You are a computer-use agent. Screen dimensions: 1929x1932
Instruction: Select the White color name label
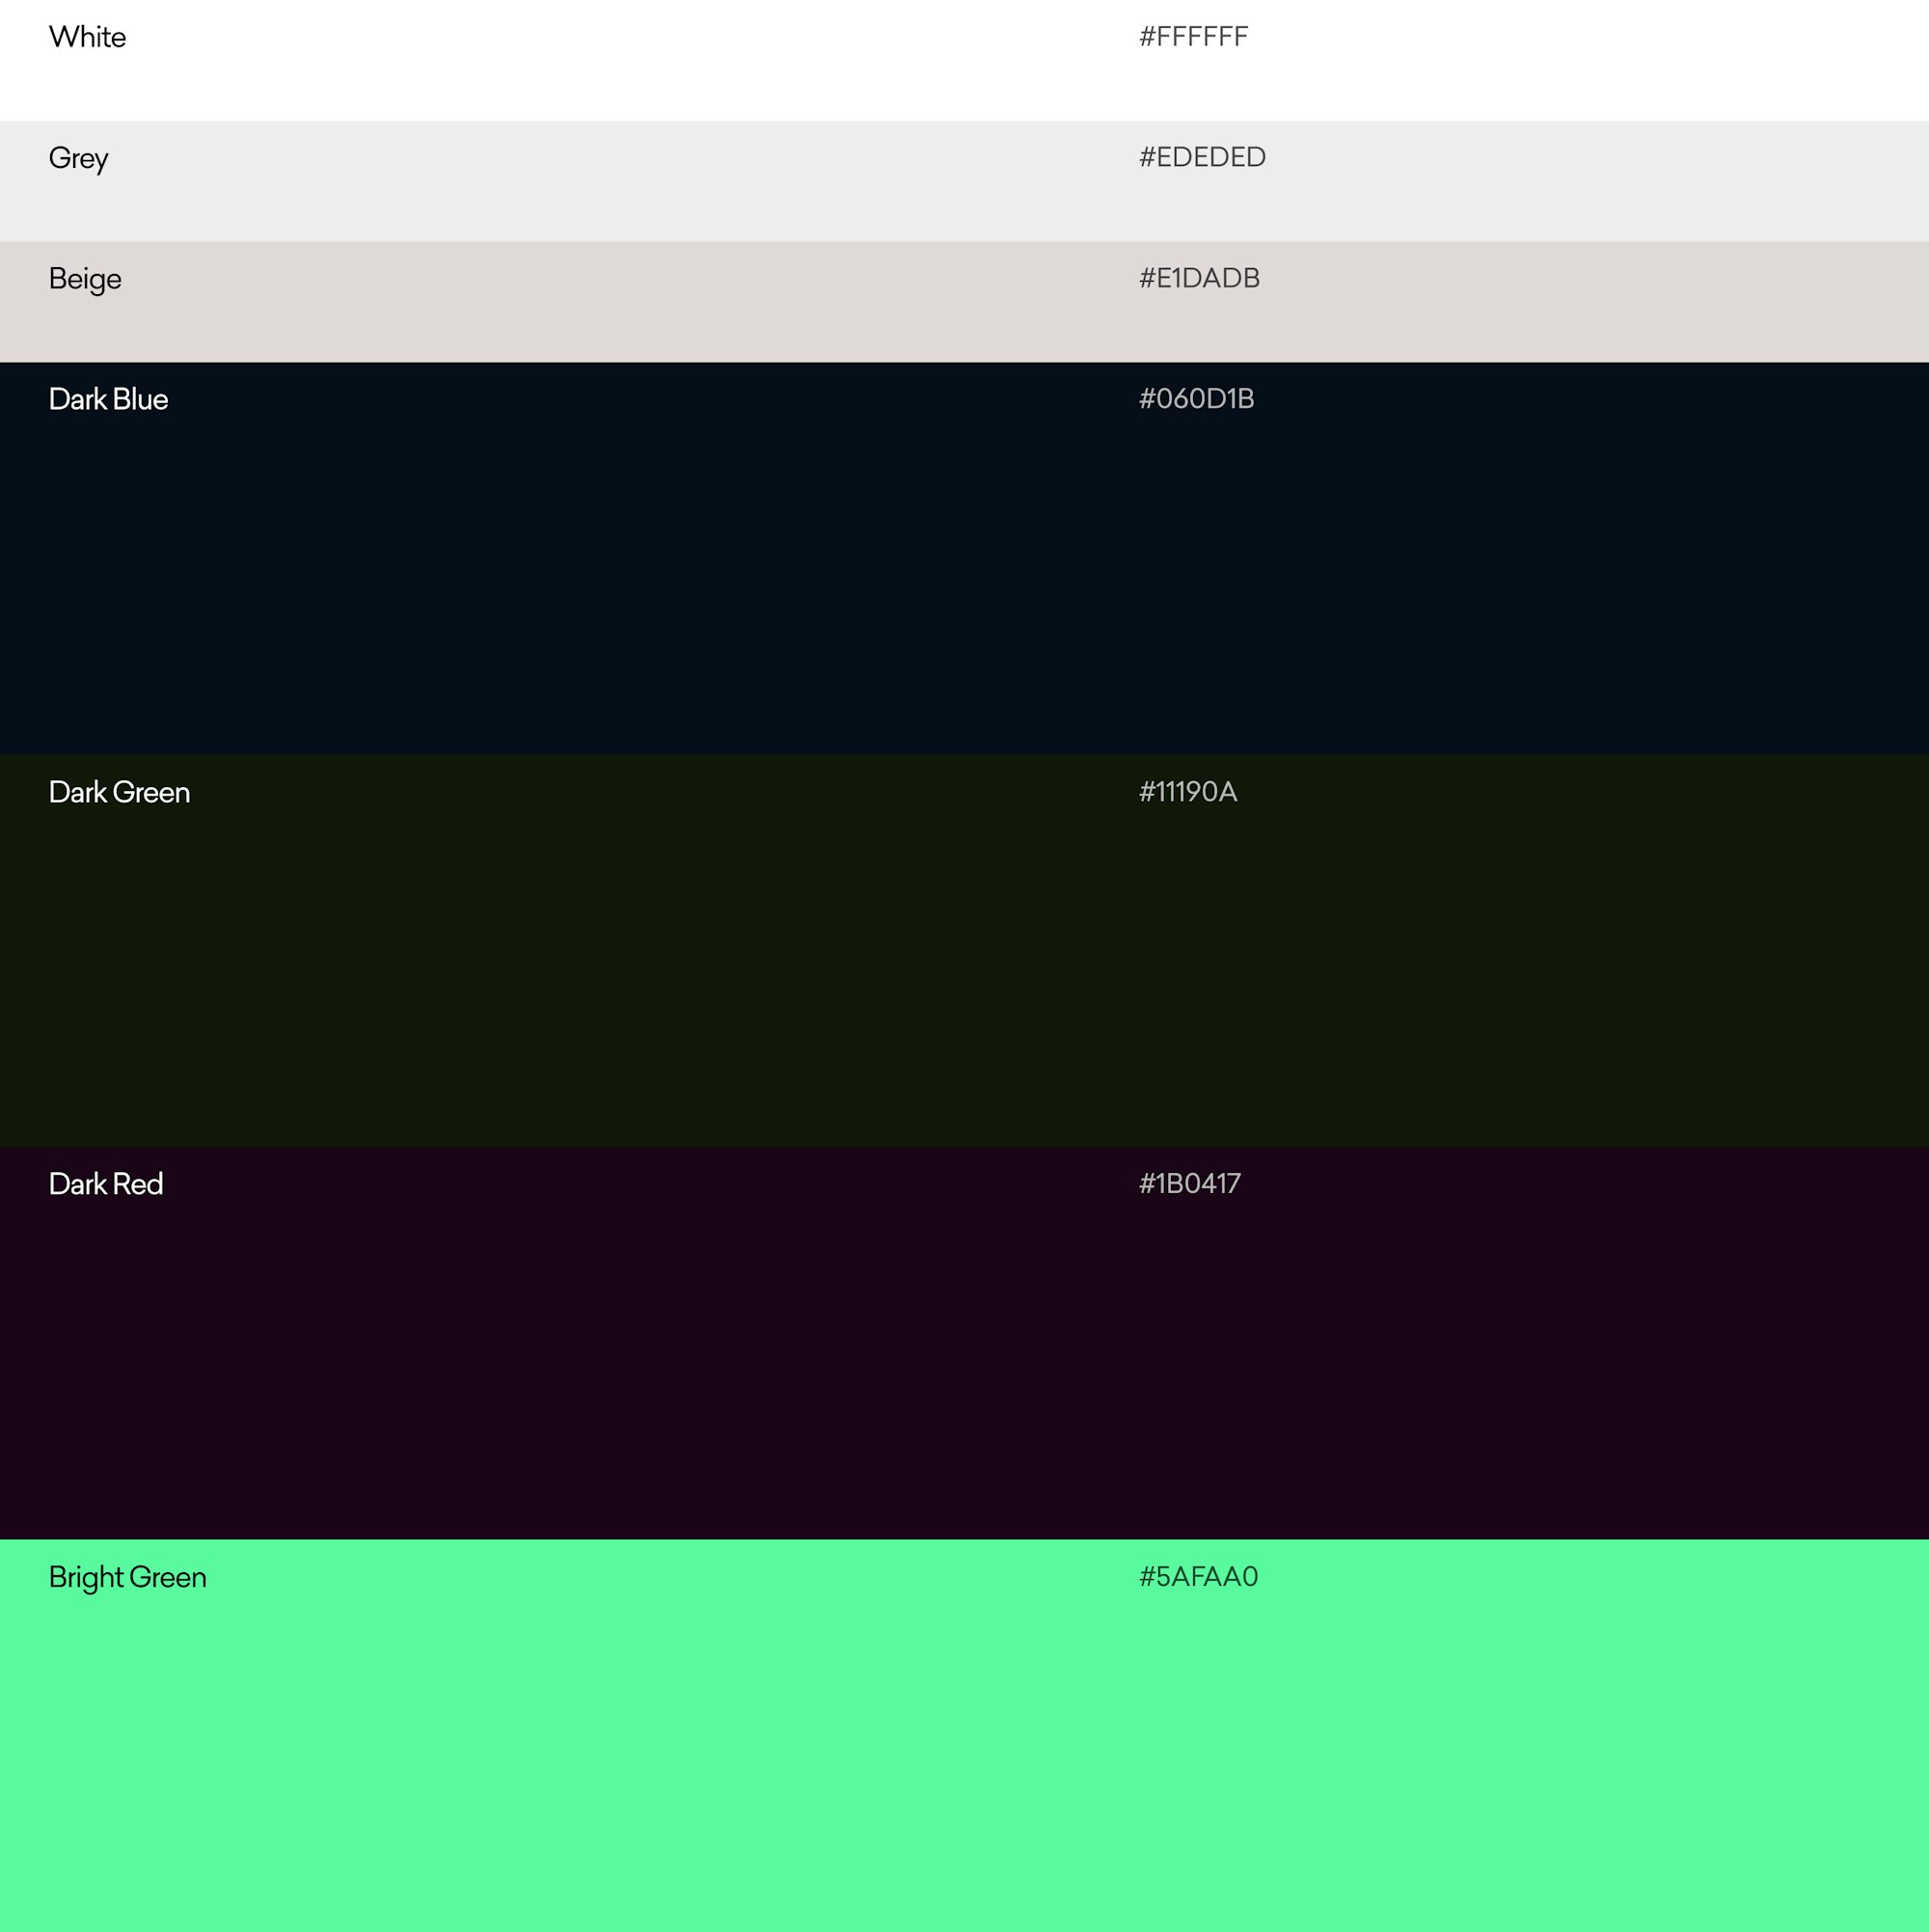(x=87, y=37)
